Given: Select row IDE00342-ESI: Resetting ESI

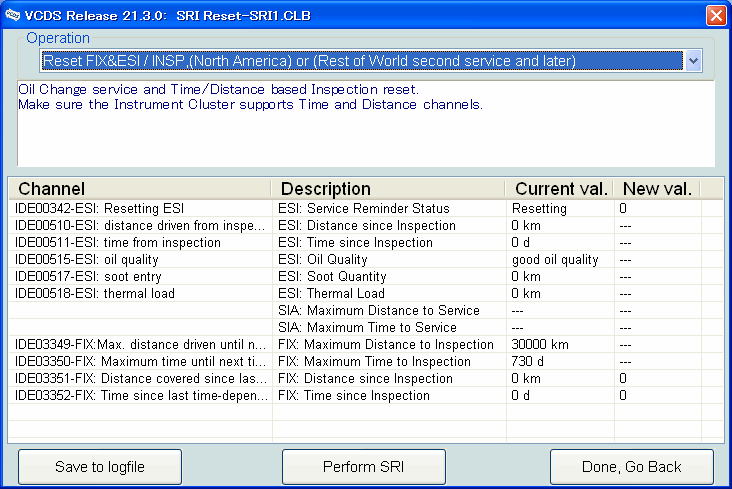Looking at the screenshot, I should pyautogui.click(x=366, y=208).
